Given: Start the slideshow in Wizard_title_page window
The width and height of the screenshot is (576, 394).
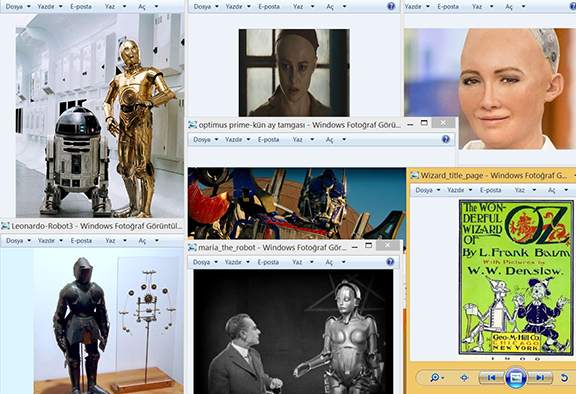Looking at the screenshot, I should click(x=516, y=377).
